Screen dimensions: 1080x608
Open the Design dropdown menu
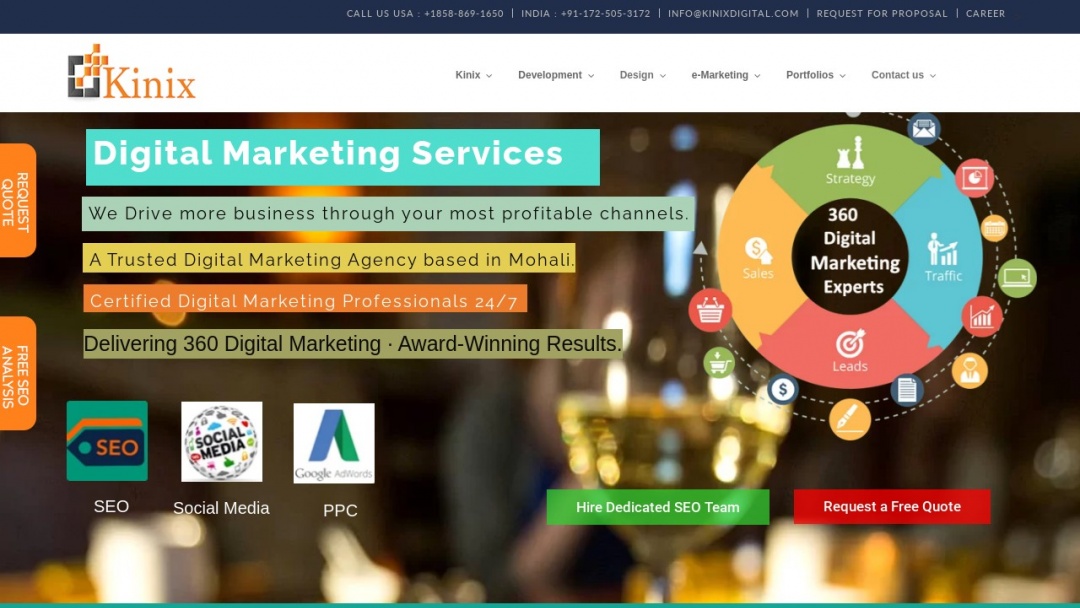click(637, 75)
